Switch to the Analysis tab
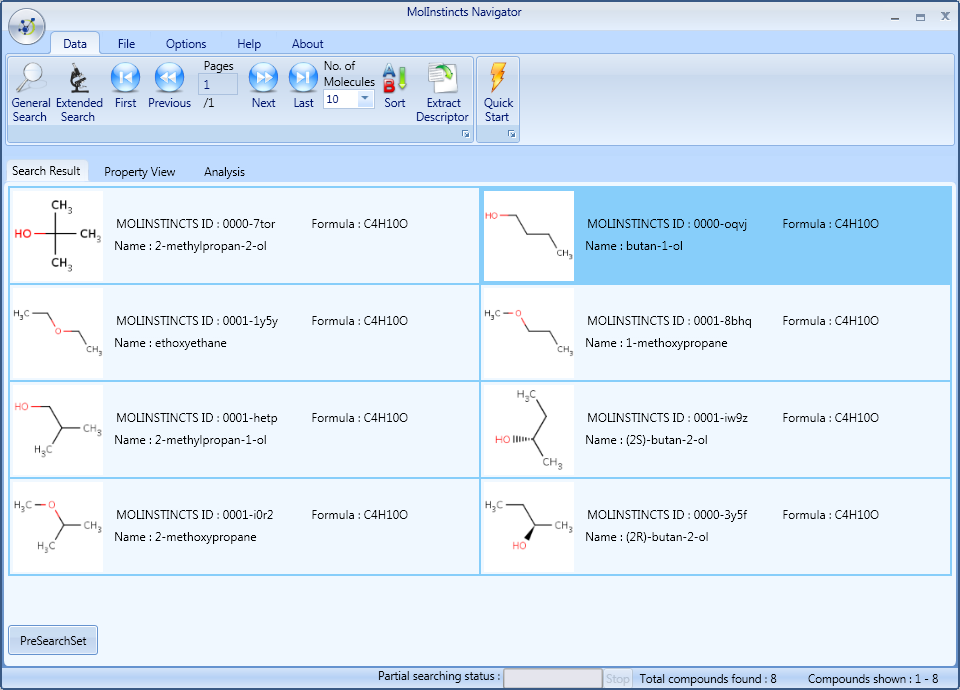960x690 pixels. pyautogui.click(x=224, y=172)
